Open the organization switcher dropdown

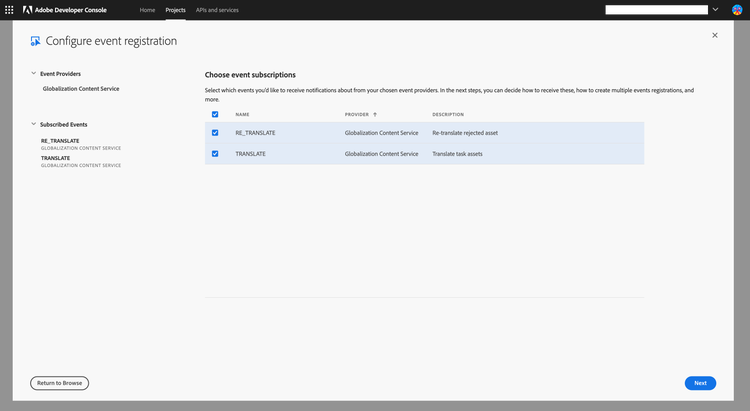coord(715,9)
